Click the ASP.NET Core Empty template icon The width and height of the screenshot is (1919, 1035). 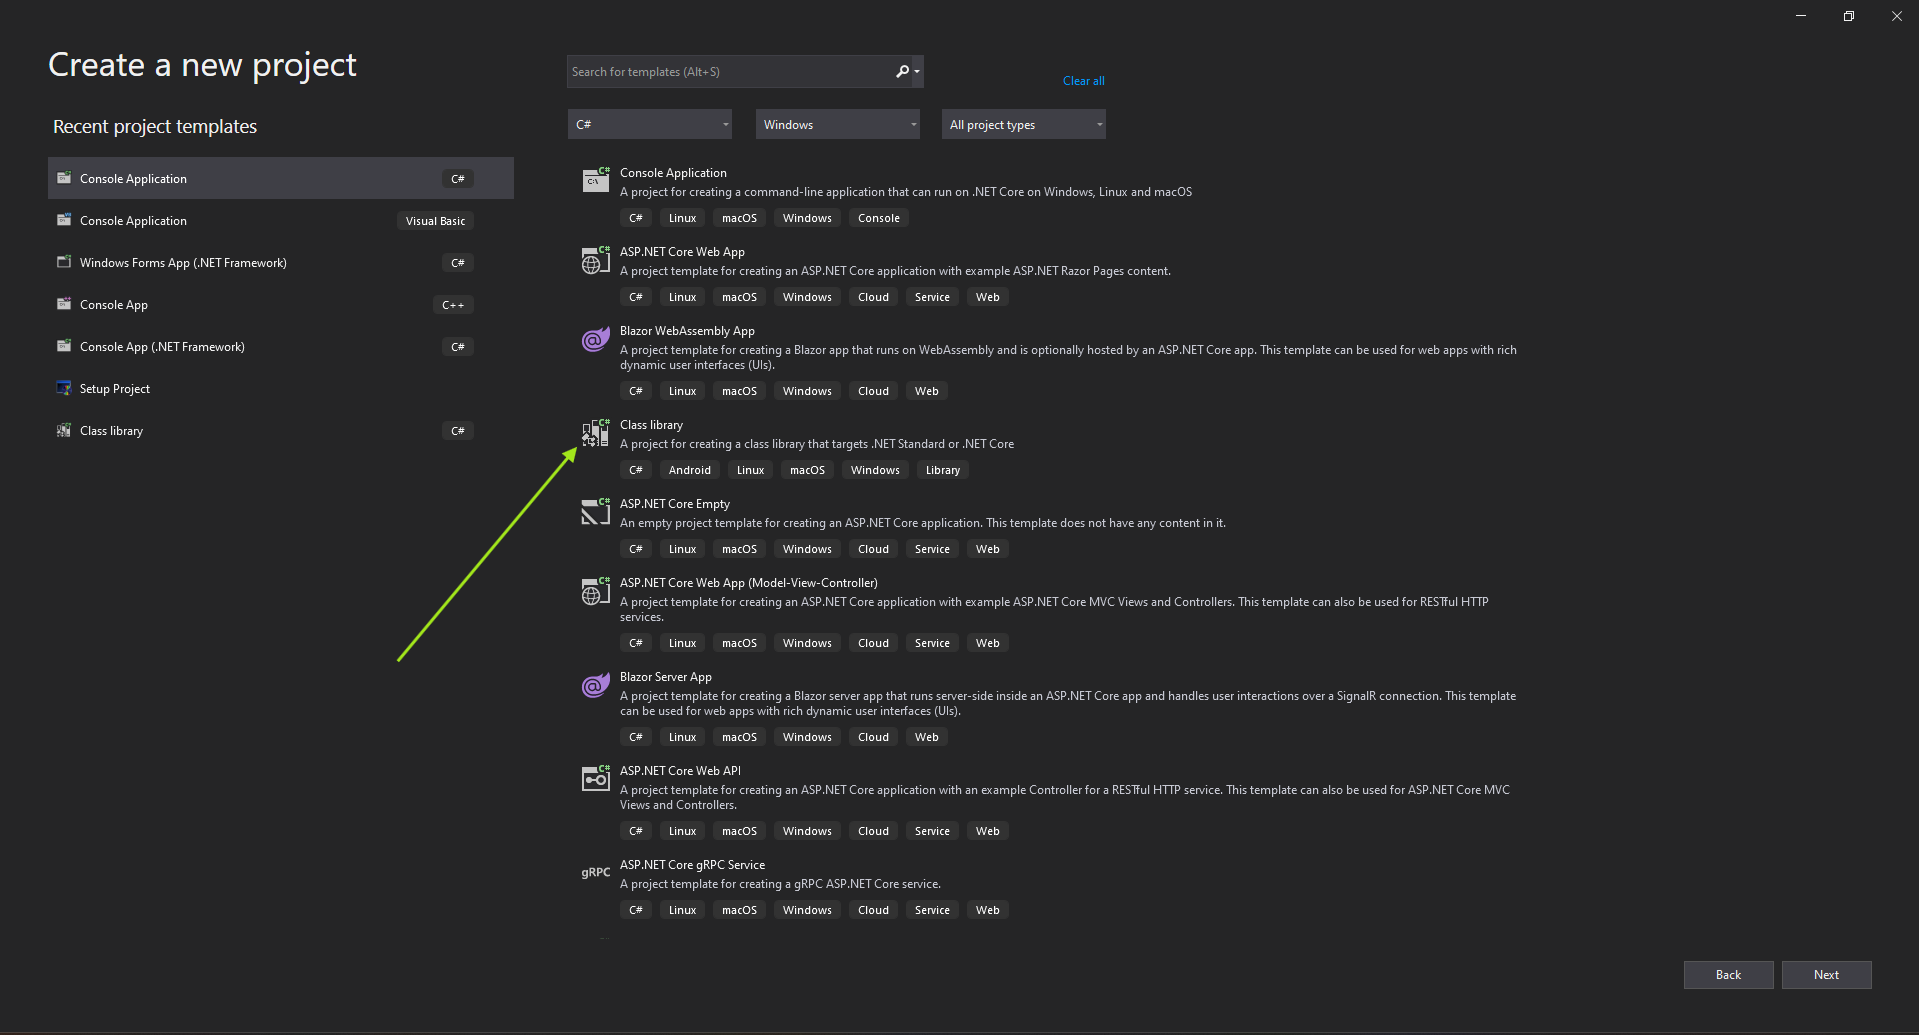[x=596, y=512]
